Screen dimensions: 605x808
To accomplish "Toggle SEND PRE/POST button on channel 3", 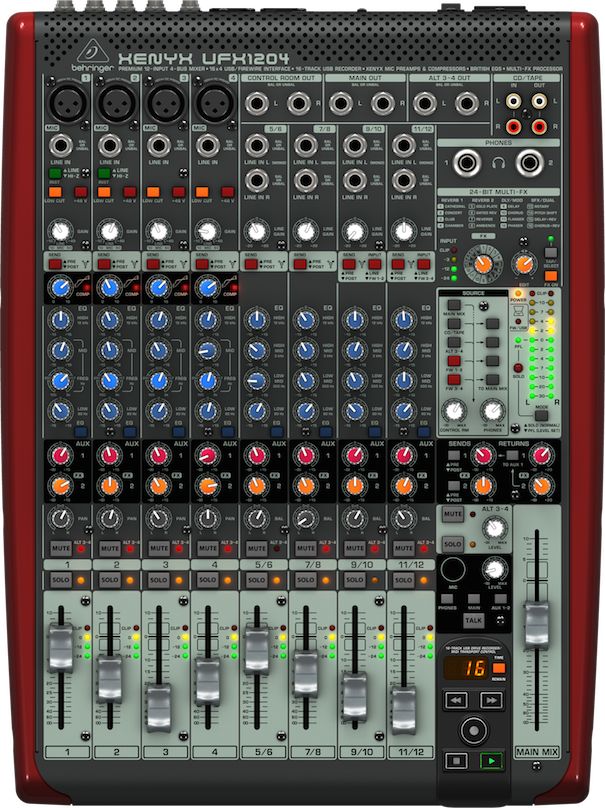I will coord(153,264).
